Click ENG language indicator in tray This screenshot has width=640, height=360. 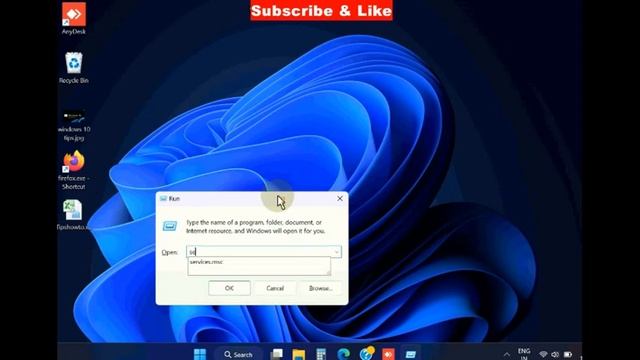524,353
